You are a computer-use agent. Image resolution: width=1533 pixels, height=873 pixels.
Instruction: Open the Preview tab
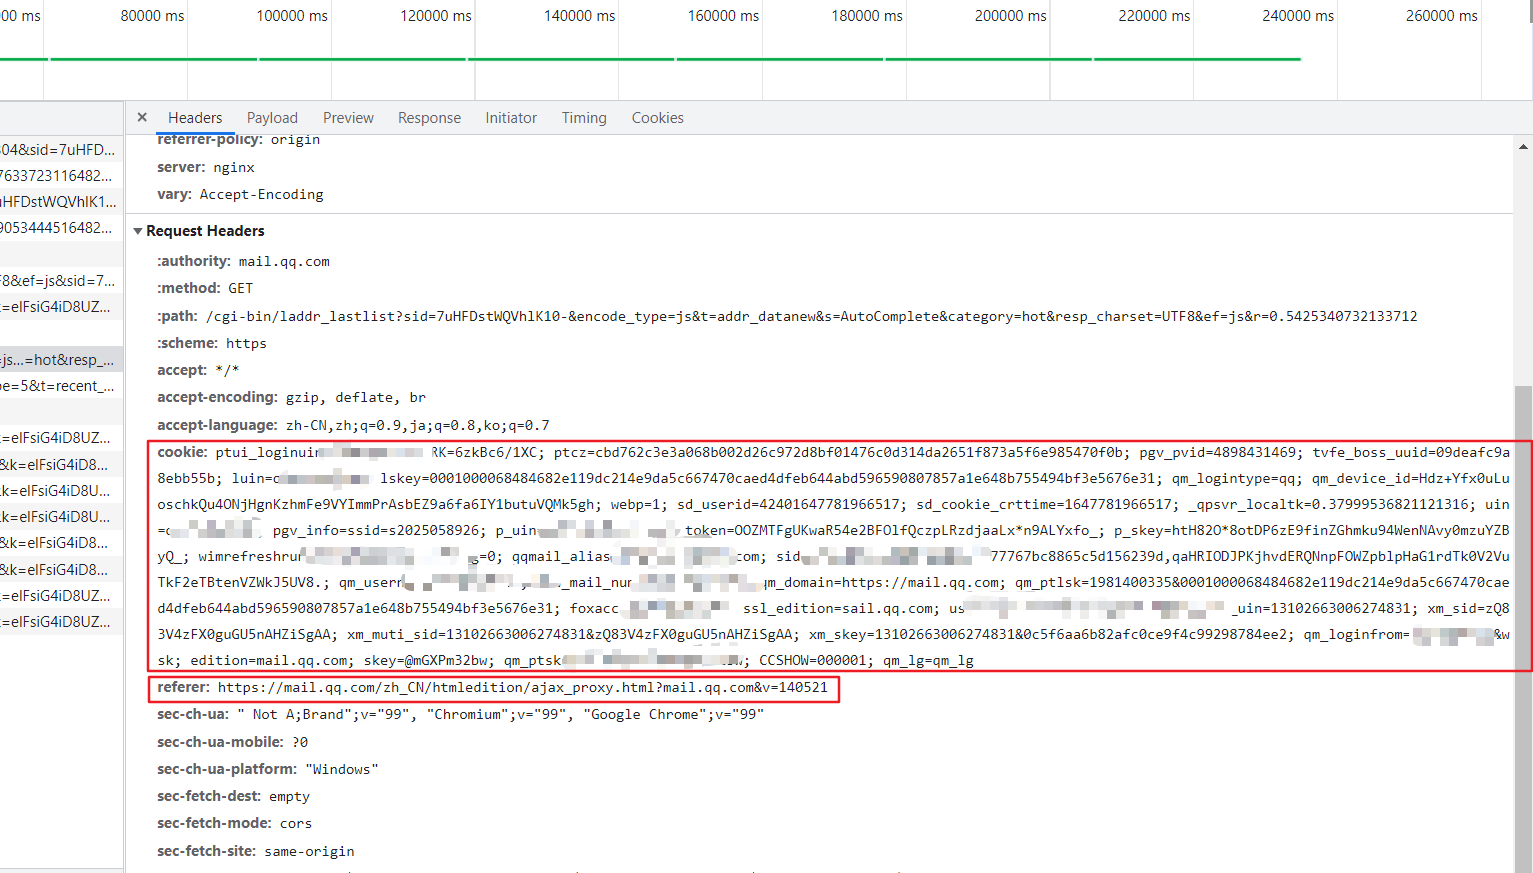[x=348, y=118]
